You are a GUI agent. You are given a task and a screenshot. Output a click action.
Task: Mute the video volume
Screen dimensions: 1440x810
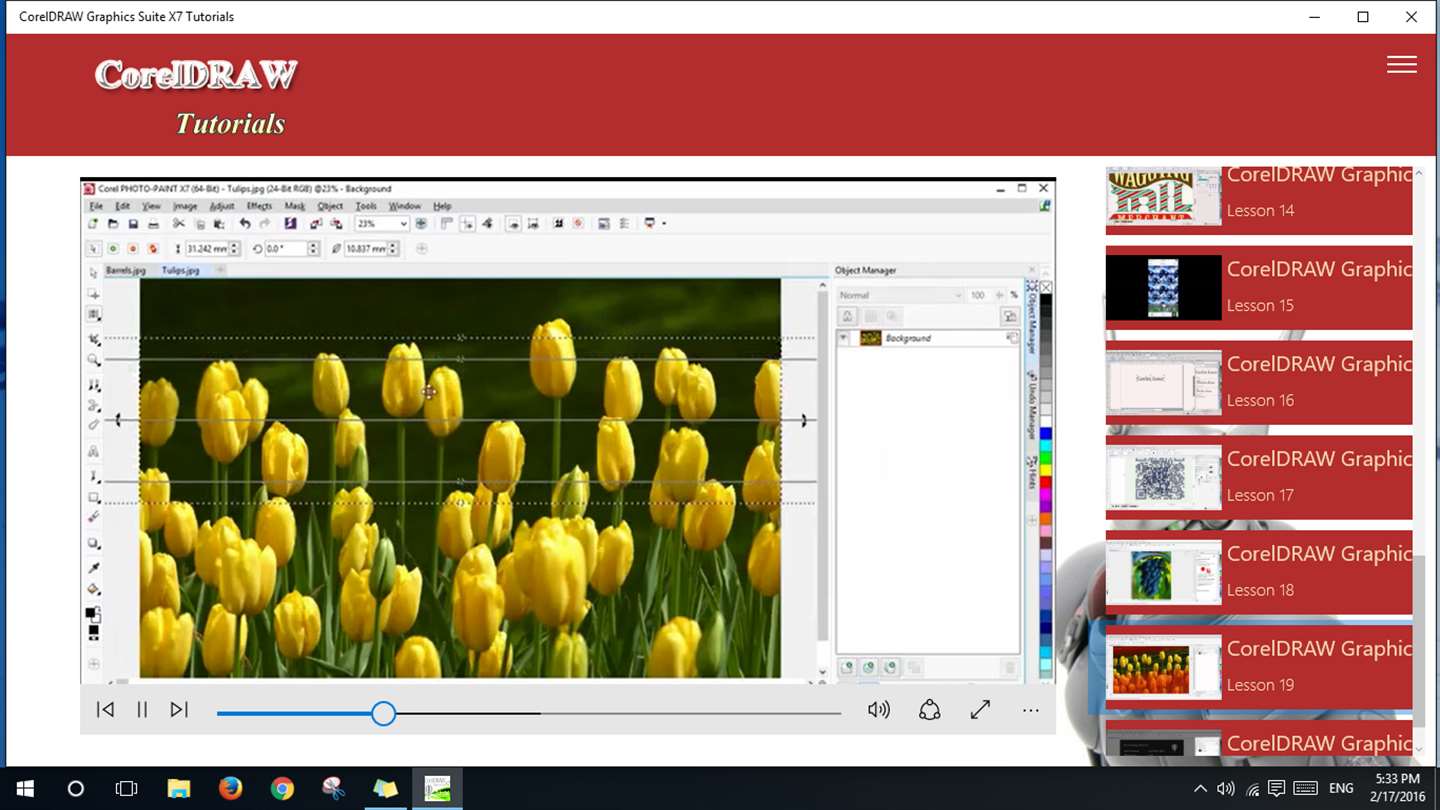879,710
